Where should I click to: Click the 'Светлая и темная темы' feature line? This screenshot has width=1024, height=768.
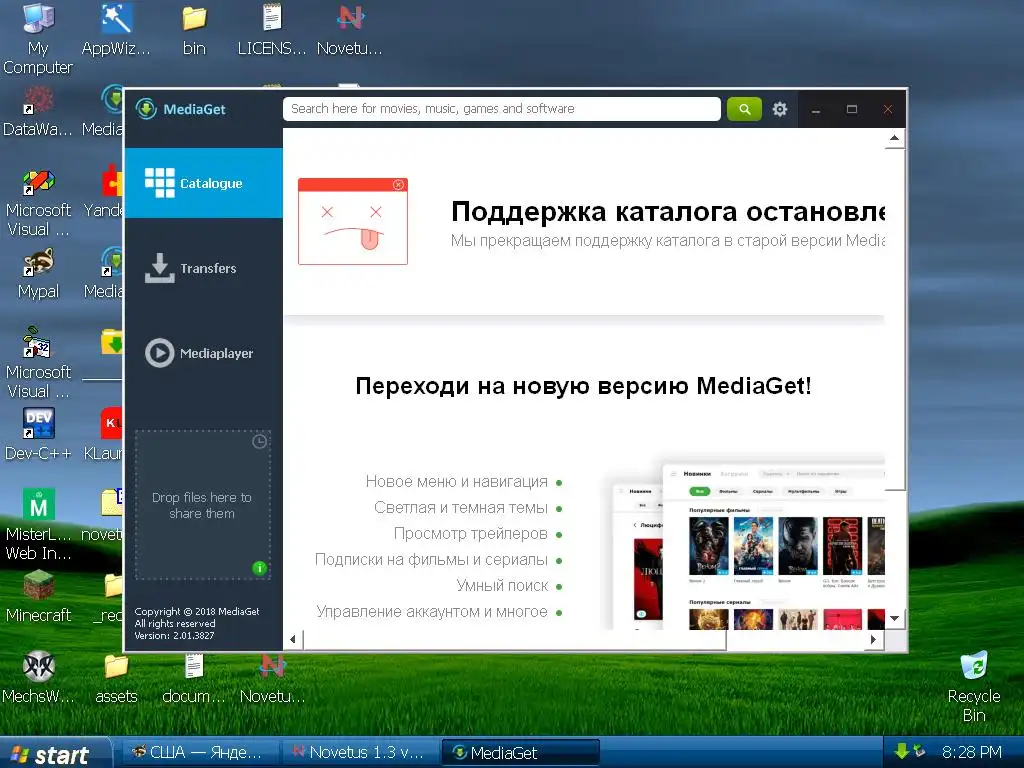click(x=461, y=507)
